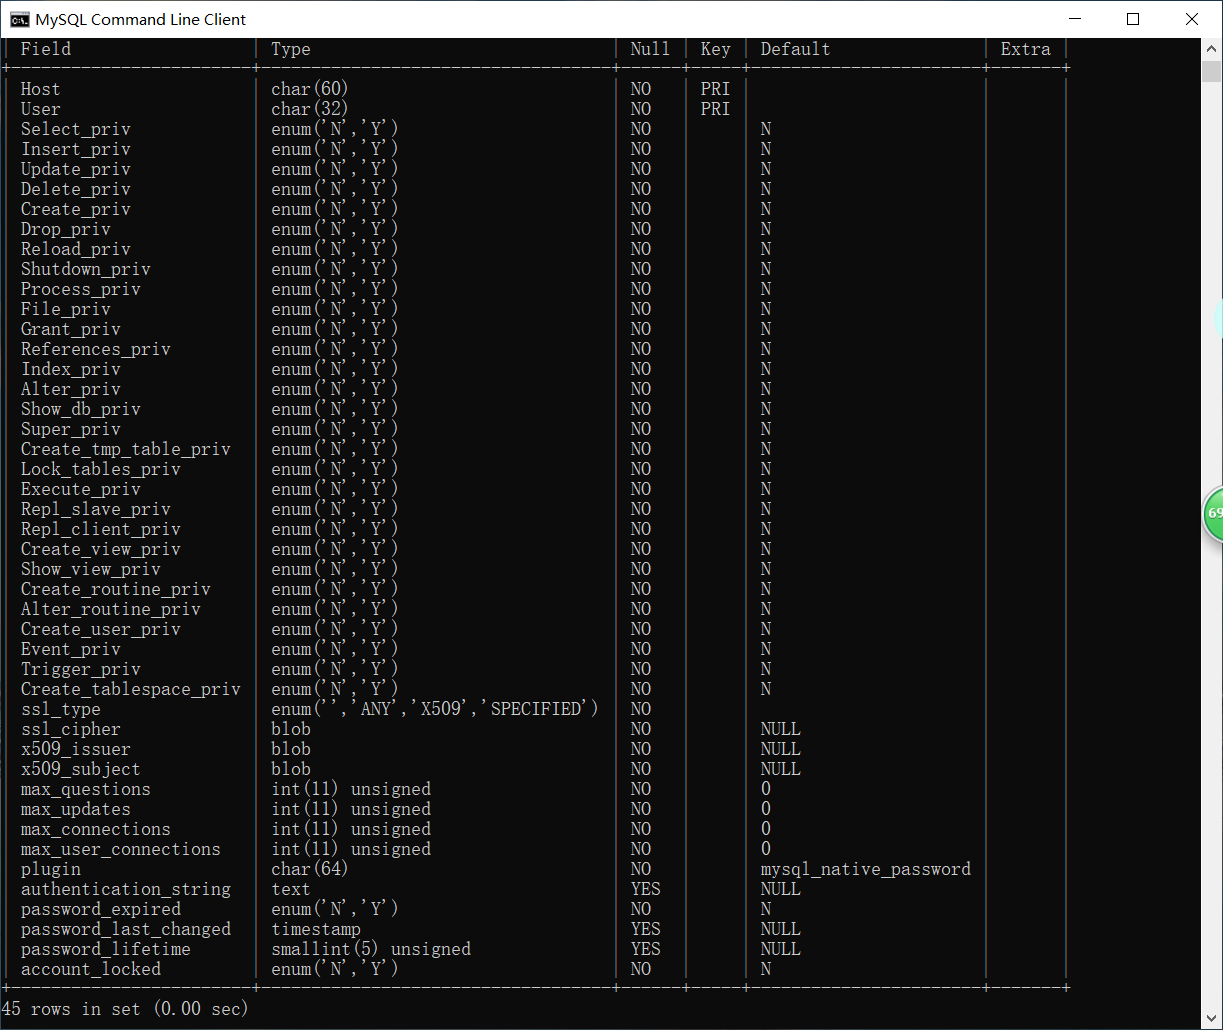Click the 'Event_priv' field
1223x1030 pixels.
pyautogui.click(x=71, y=649)
